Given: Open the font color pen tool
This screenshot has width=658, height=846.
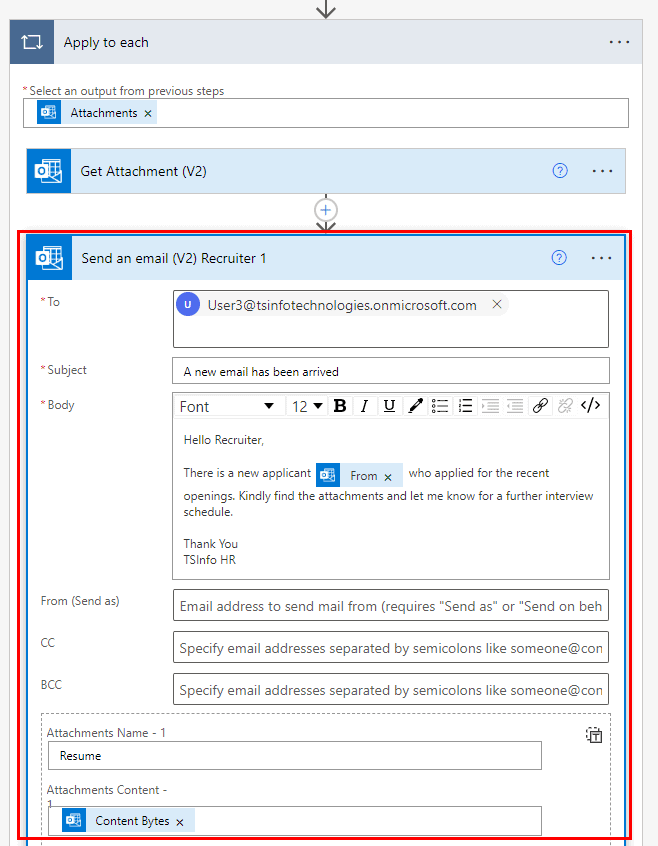Looking at the screenshot, I should [x=415, y=406].
